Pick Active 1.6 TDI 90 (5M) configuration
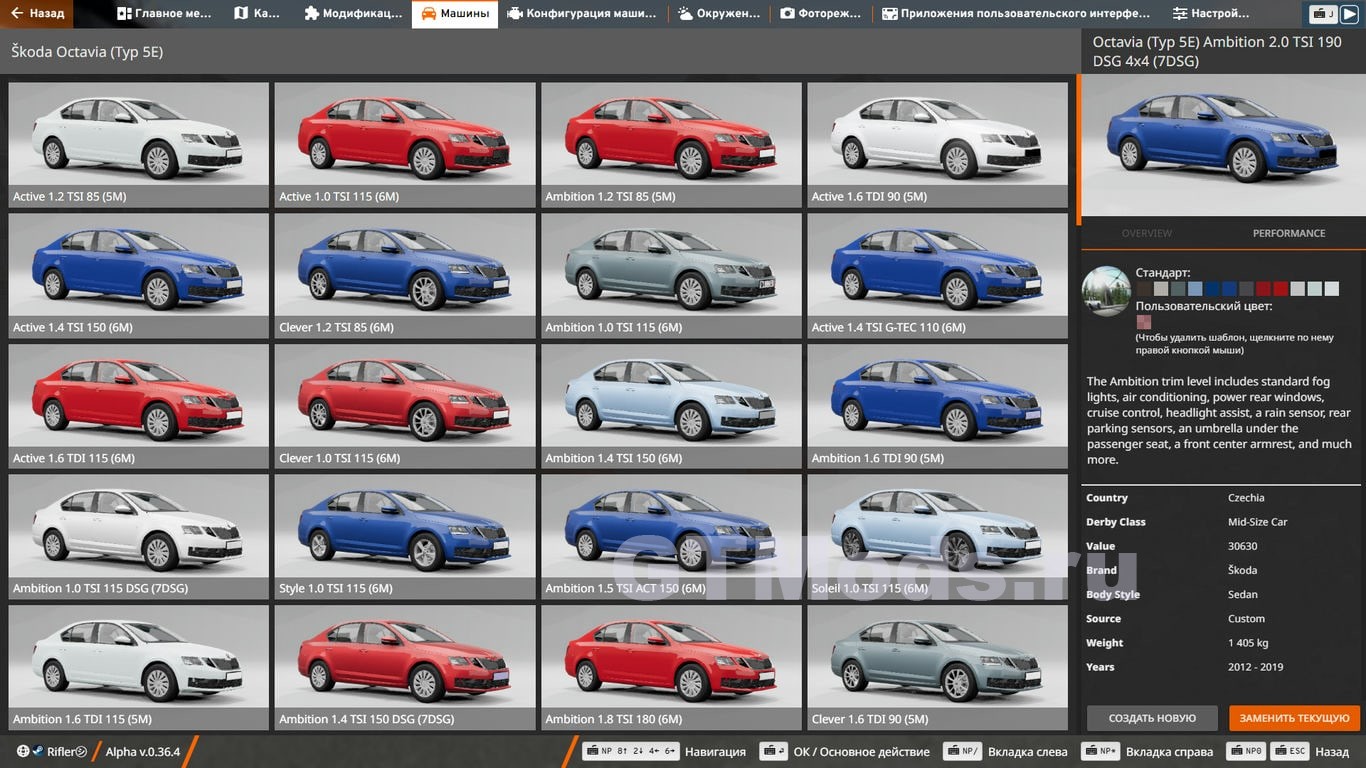Screen dimensions: 1366x768 tap(937, 144)
